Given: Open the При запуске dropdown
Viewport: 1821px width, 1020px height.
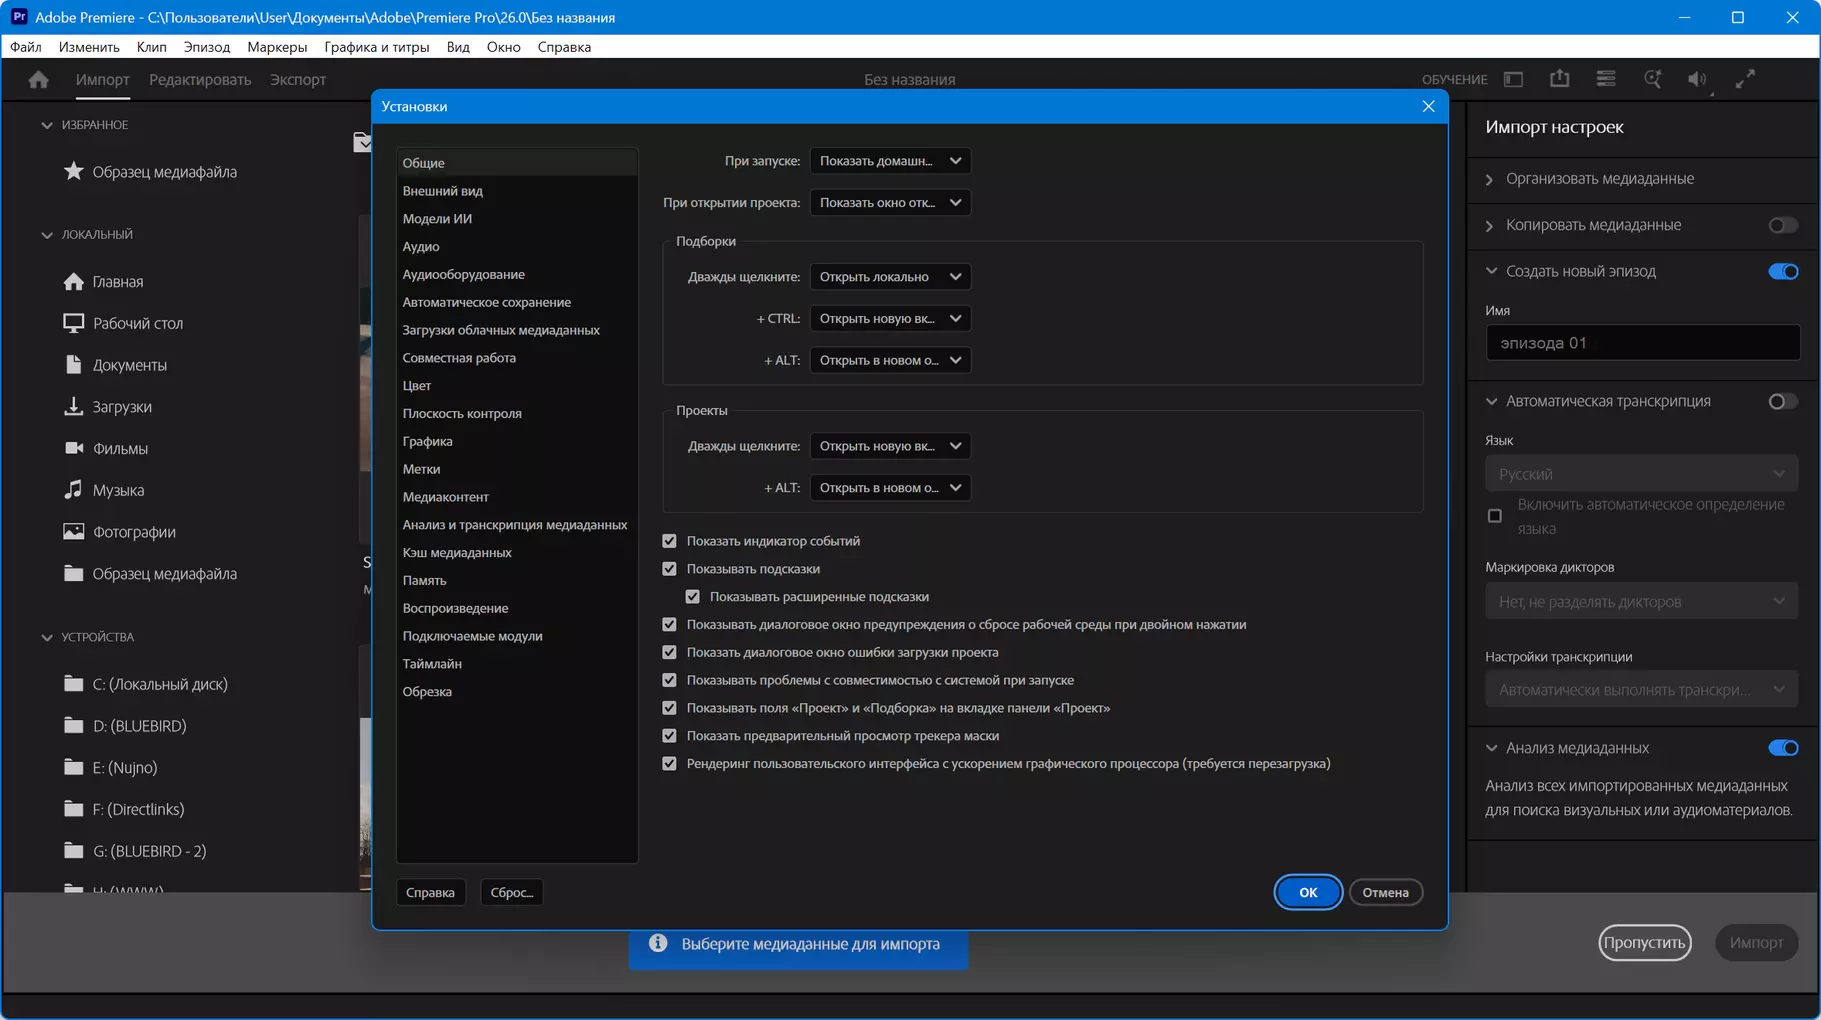Looking at the screenshot, I should [x=890, y=161].
